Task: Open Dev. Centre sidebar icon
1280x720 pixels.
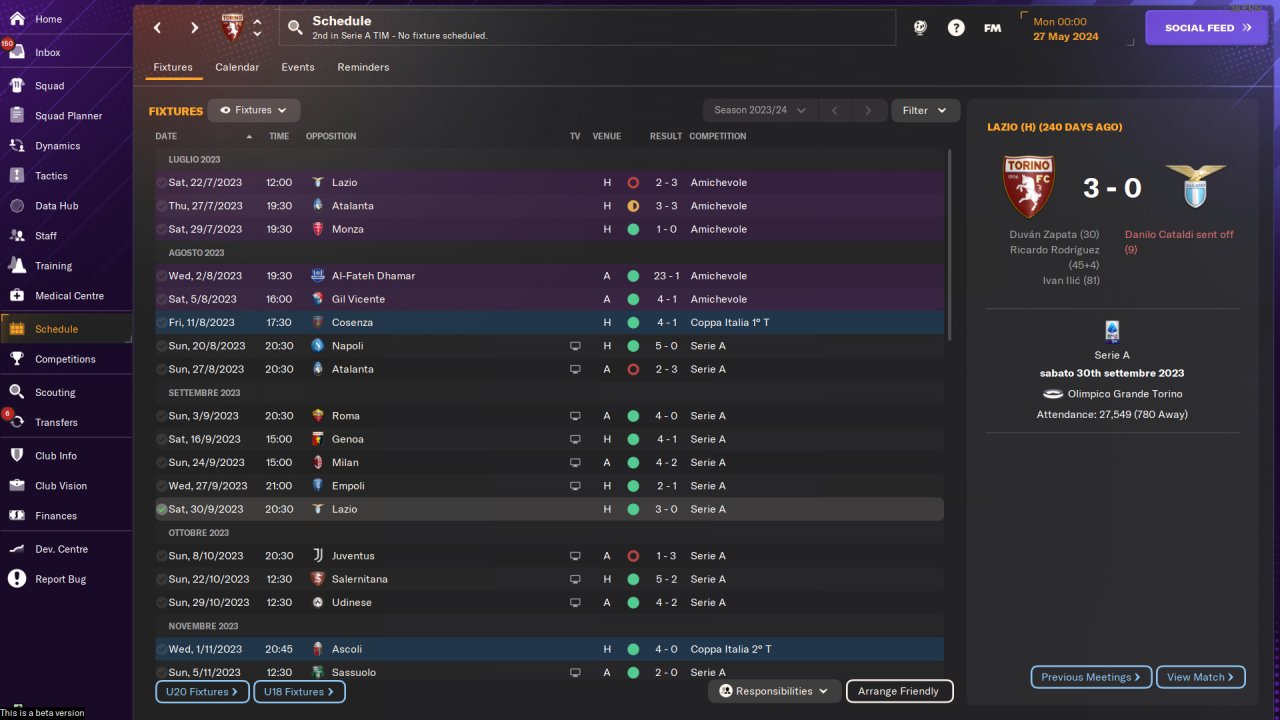Action: [17, 549]
